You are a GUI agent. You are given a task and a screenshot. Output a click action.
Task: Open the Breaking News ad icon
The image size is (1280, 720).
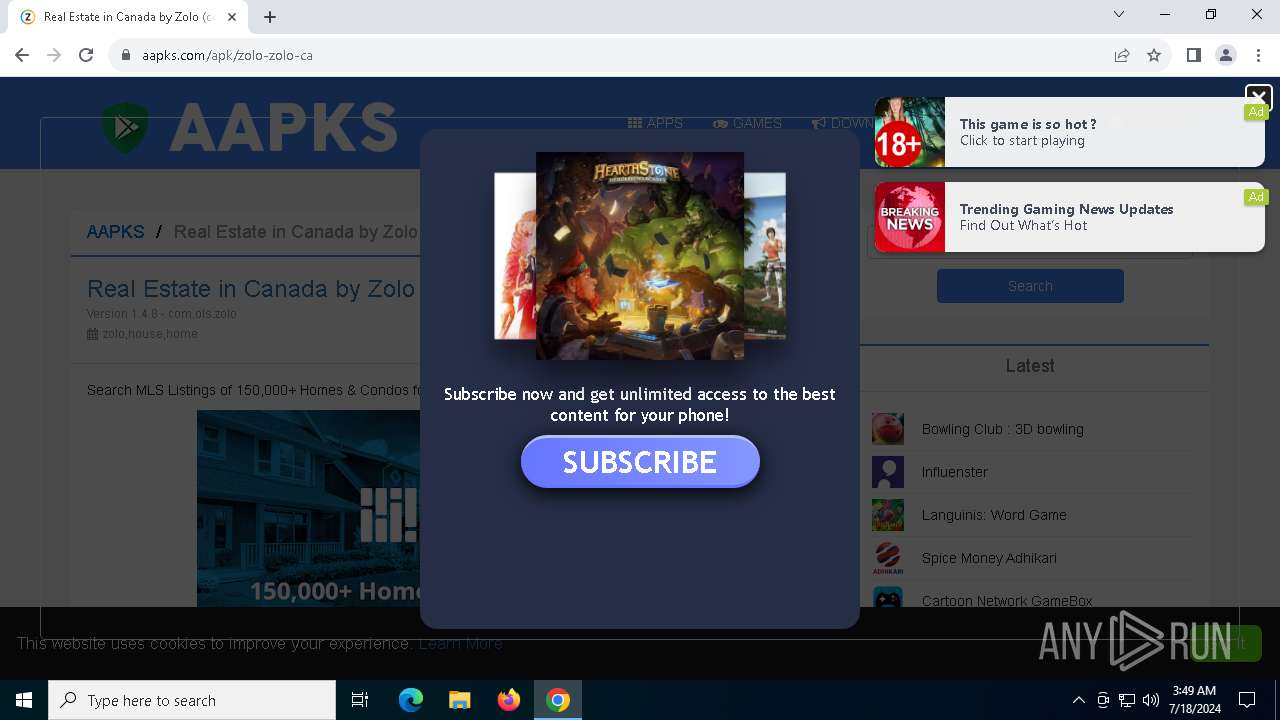click(910, 217)
